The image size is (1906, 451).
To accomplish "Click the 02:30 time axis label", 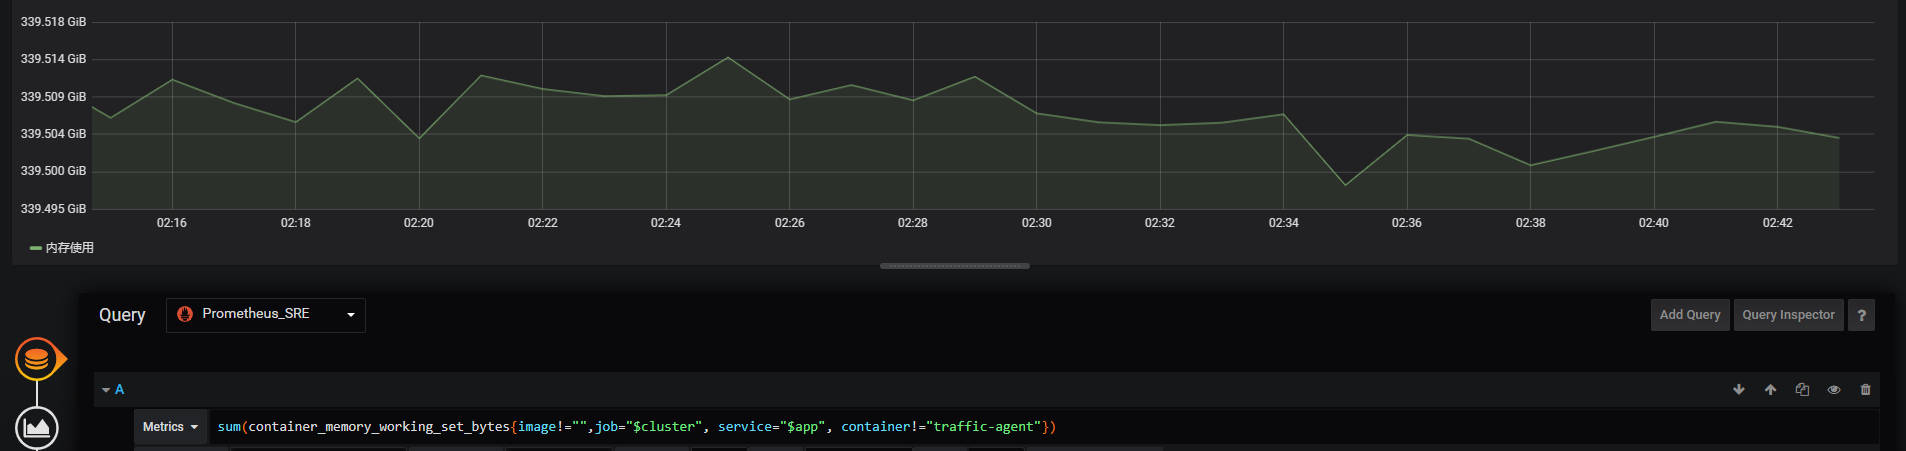I will coord(1037,223).
